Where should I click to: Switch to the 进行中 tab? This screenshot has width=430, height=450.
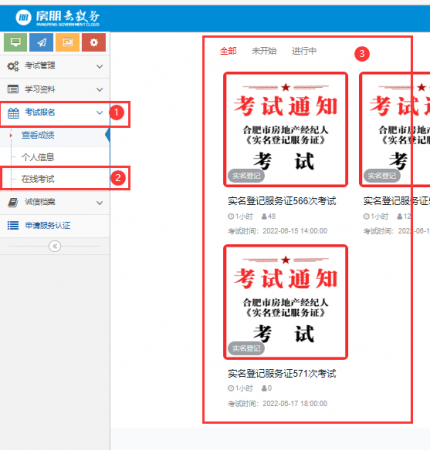(304, 51)
